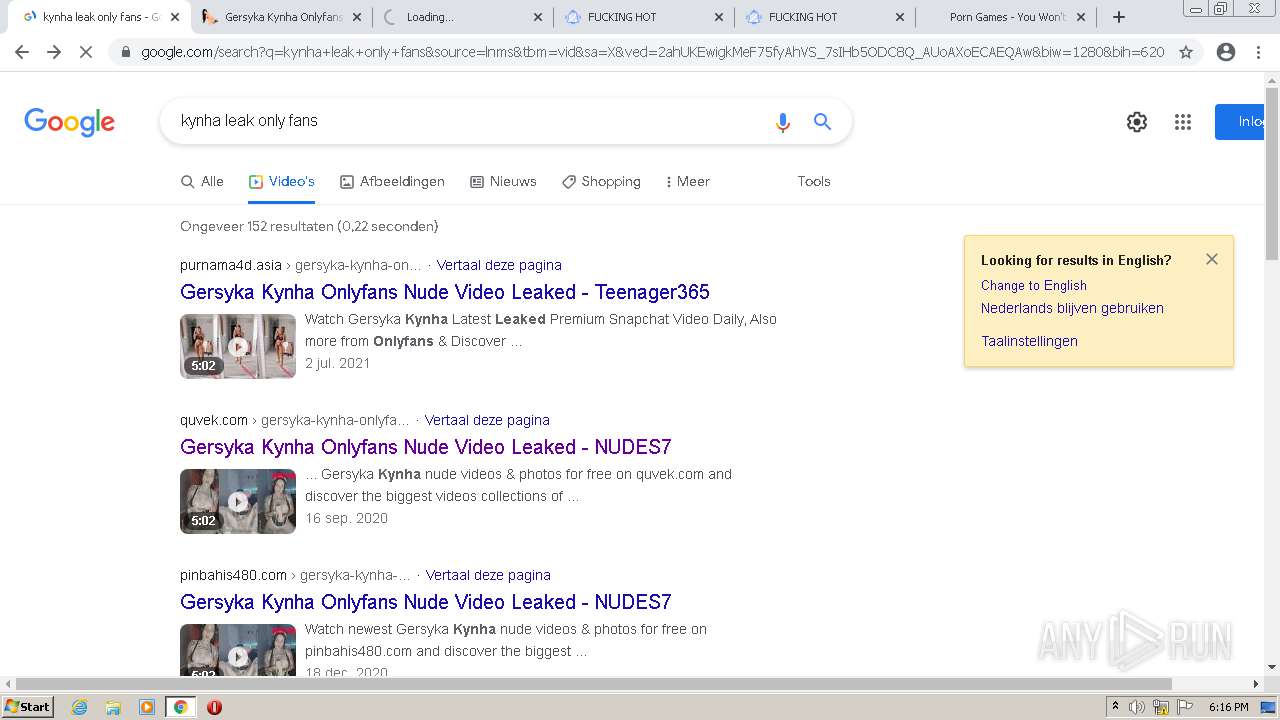Switch to the Afbeeldingen tab

[392, 181]
